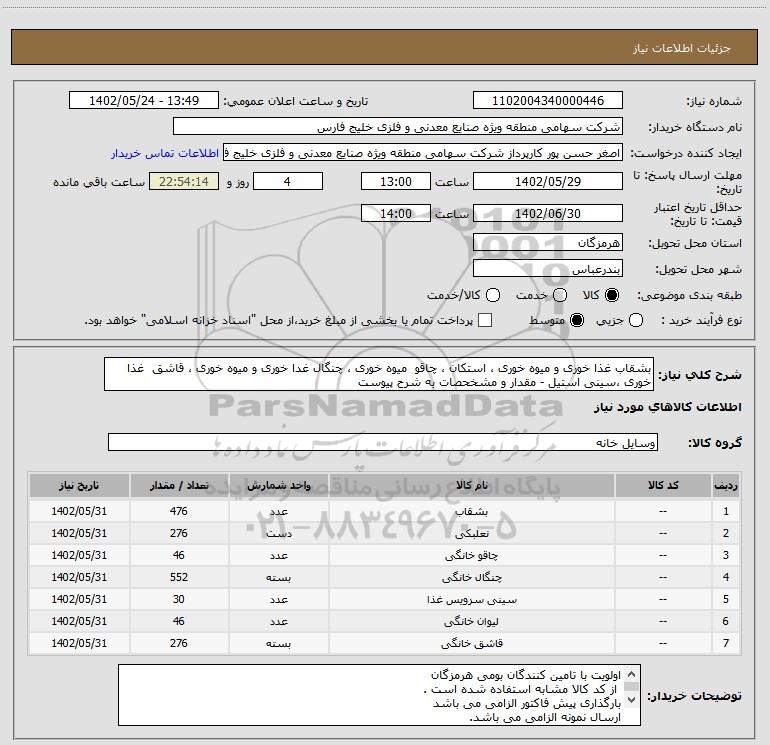Click the ردیف column header
Screen dimensions: 770x745
(726, 485)
